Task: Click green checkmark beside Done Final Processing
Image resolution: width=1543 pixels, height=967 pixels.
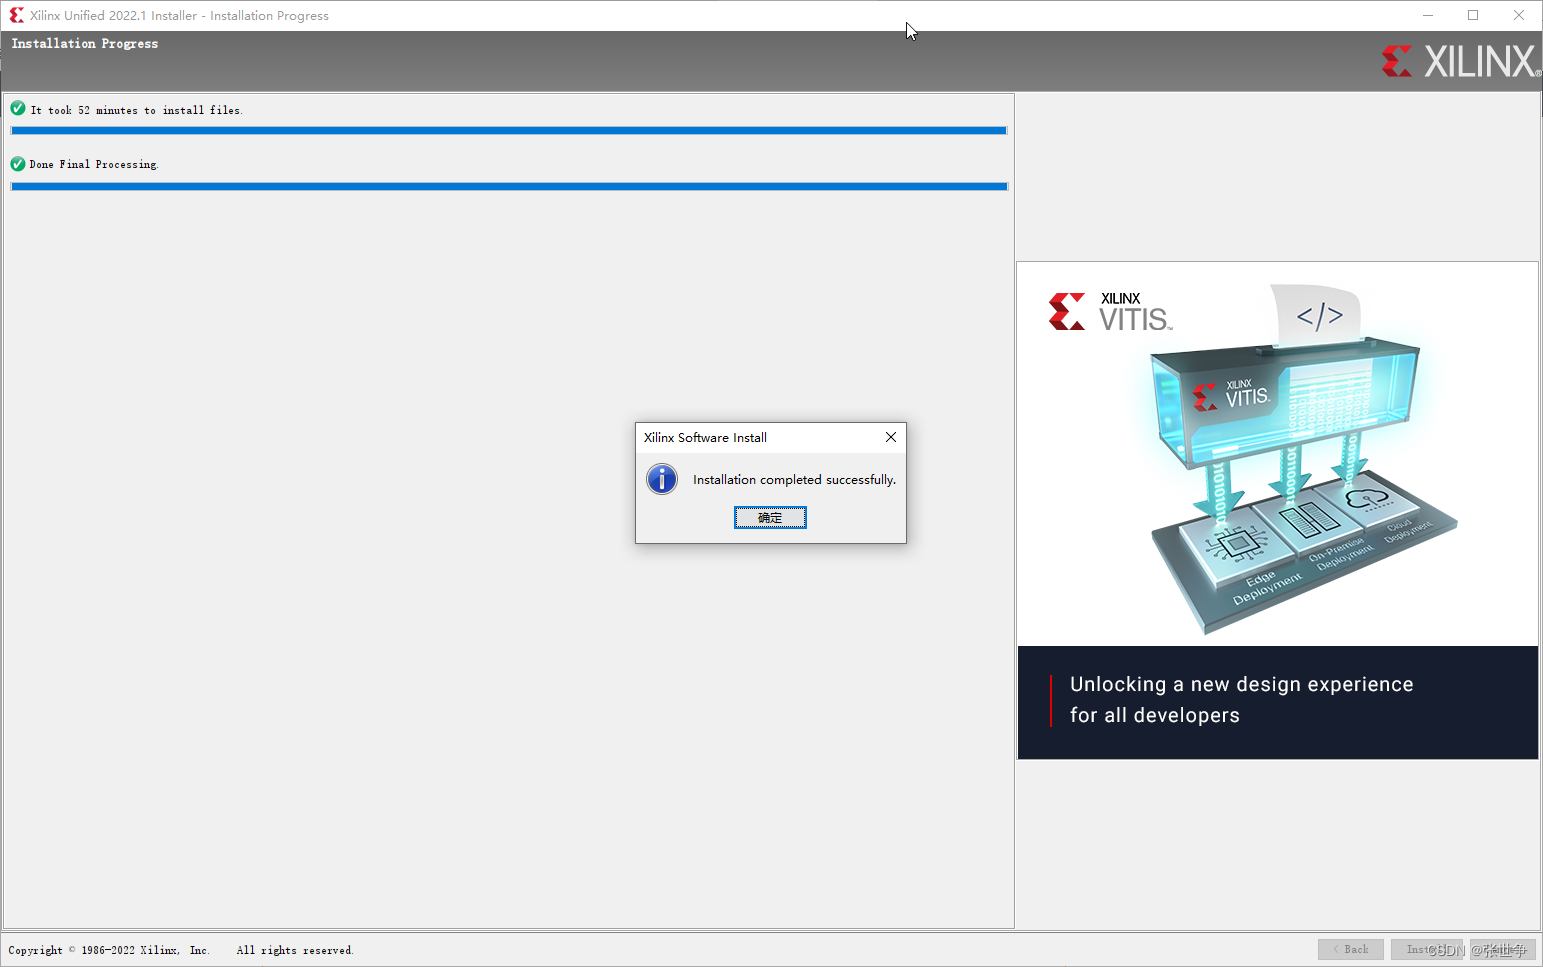Action: point(18,163)
